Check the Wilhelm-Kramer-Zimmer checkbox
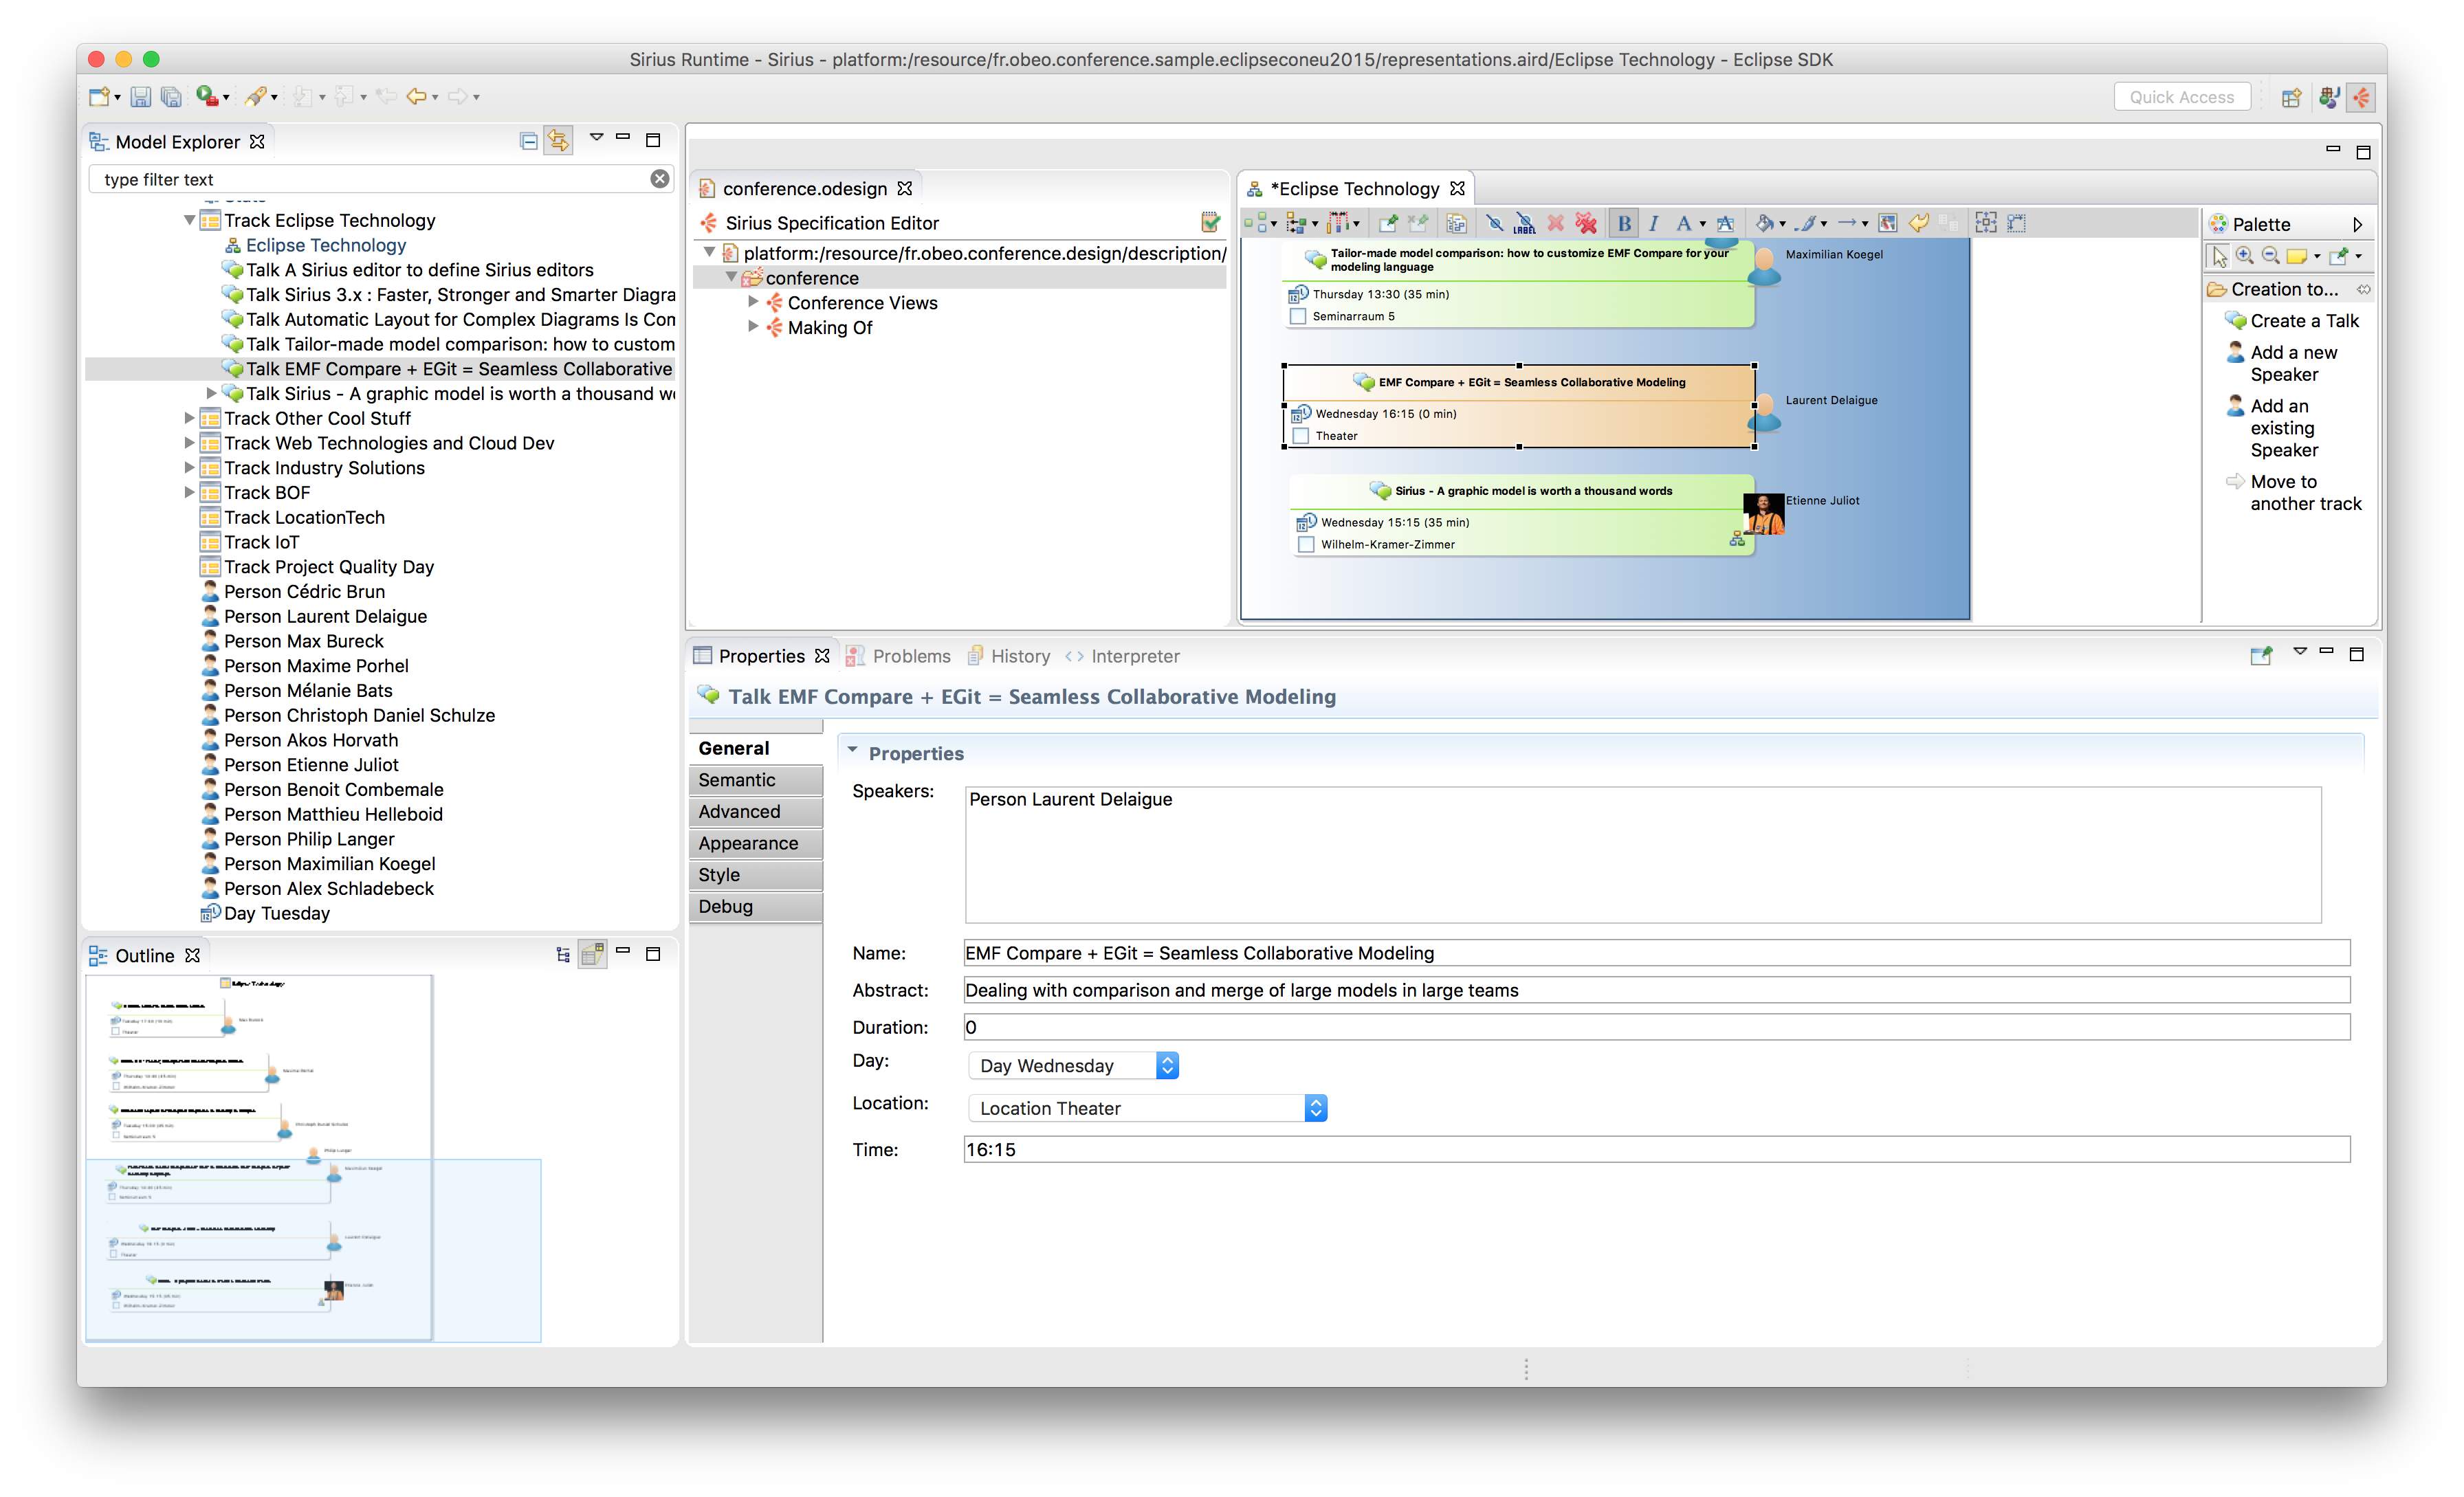The image size is (2464, 1497). [x=1306, y=545]
